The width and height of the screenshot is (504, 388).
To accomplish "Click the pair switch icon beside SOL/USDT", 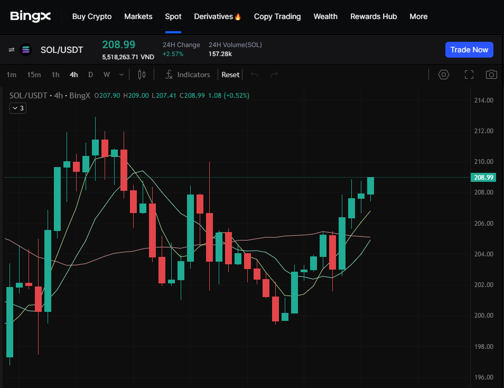I will [x=12, y=50].
